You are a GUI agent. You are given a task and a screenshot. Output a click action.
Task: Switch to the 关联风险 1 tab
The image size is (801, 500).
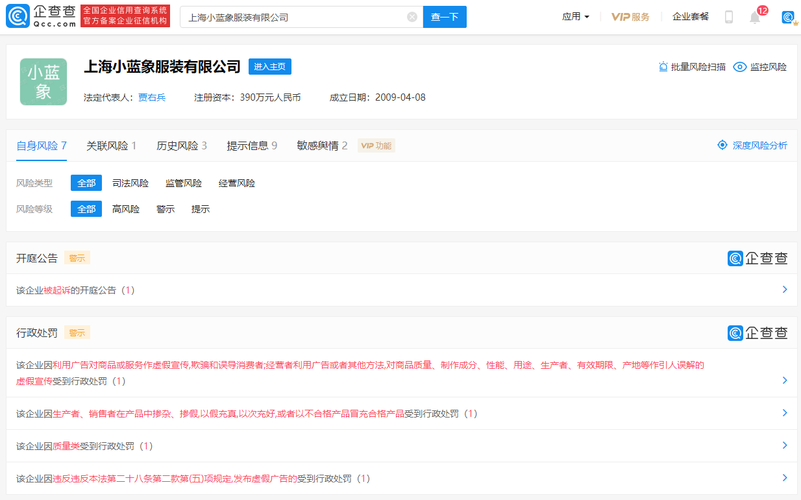111,146
